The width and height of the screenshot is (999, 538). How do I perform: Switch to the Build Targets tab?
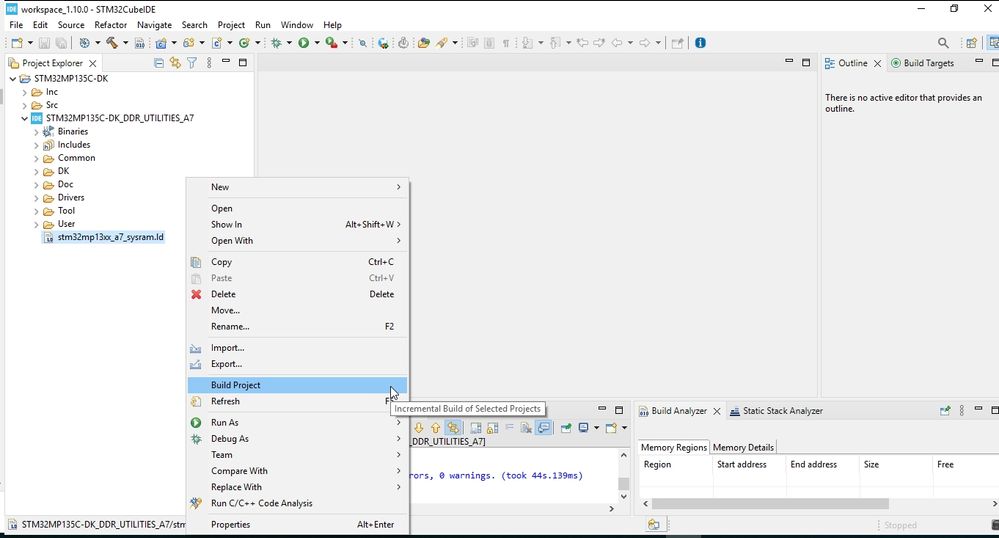[x=922, y=63]
